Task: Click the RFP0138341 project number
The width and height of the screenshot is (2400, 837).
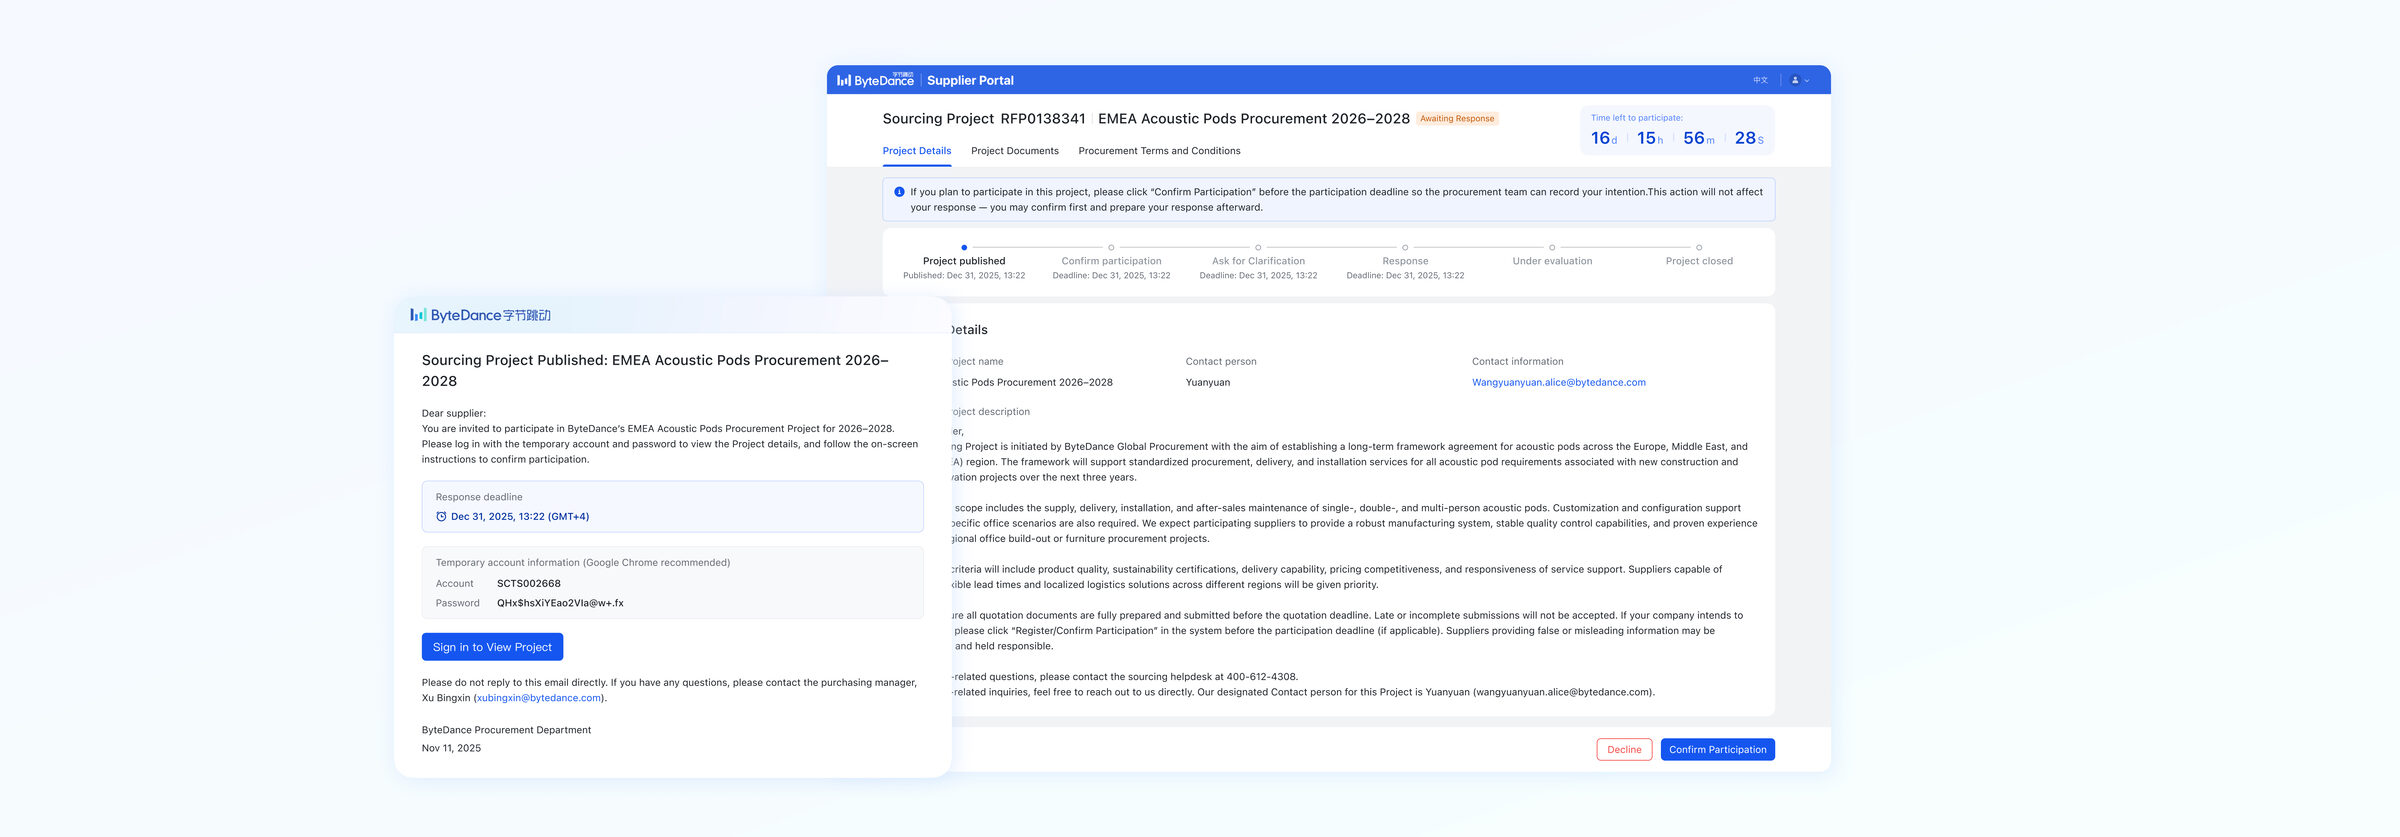Action: (1043, 119)
